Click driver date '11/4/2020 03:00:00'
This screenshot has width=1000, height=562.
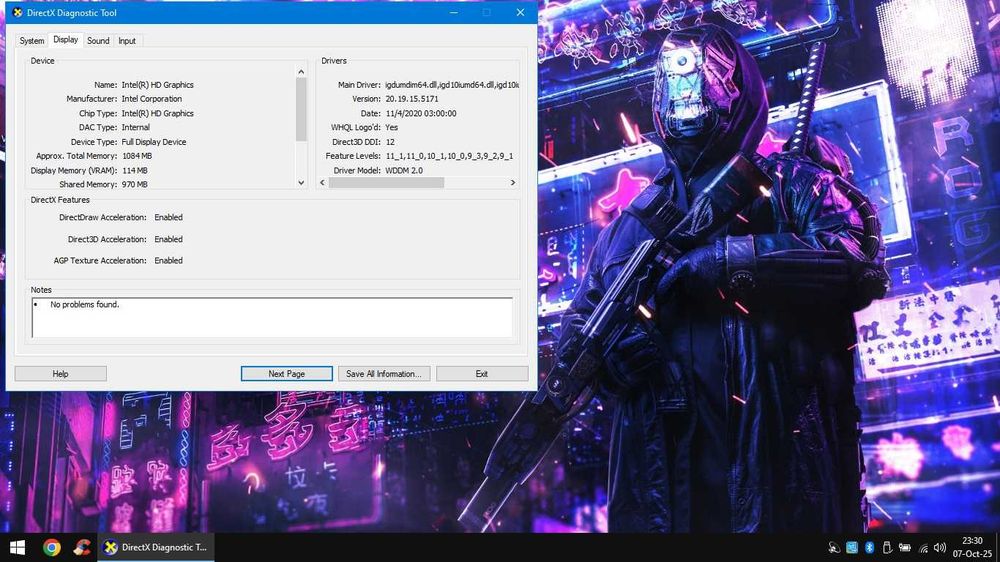tap(421, 114)
